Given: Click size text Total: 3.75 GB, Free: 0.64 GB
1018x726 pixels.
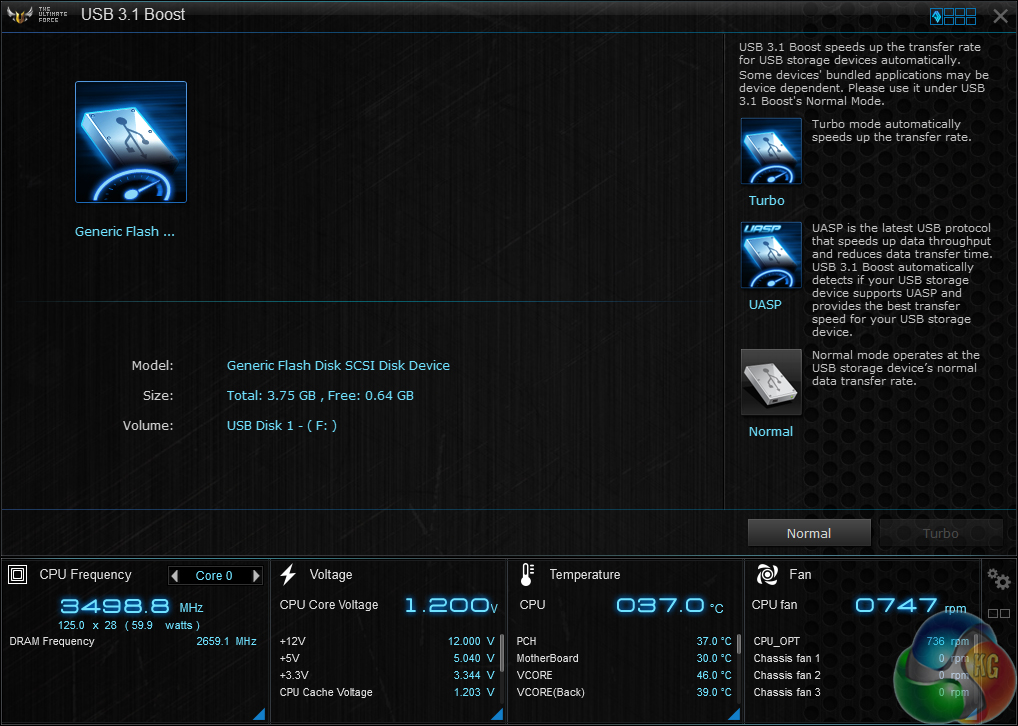Looking at the screenshot, I should 320,395.
